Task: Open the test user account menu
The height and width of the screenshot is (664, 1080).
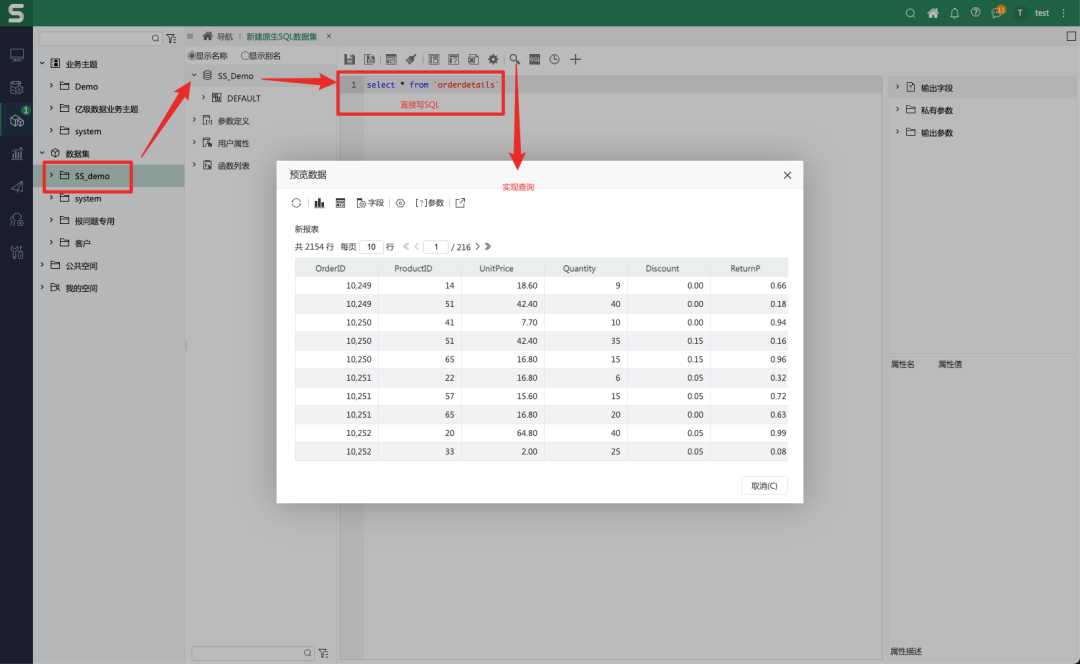Action: click(1032, 13)
